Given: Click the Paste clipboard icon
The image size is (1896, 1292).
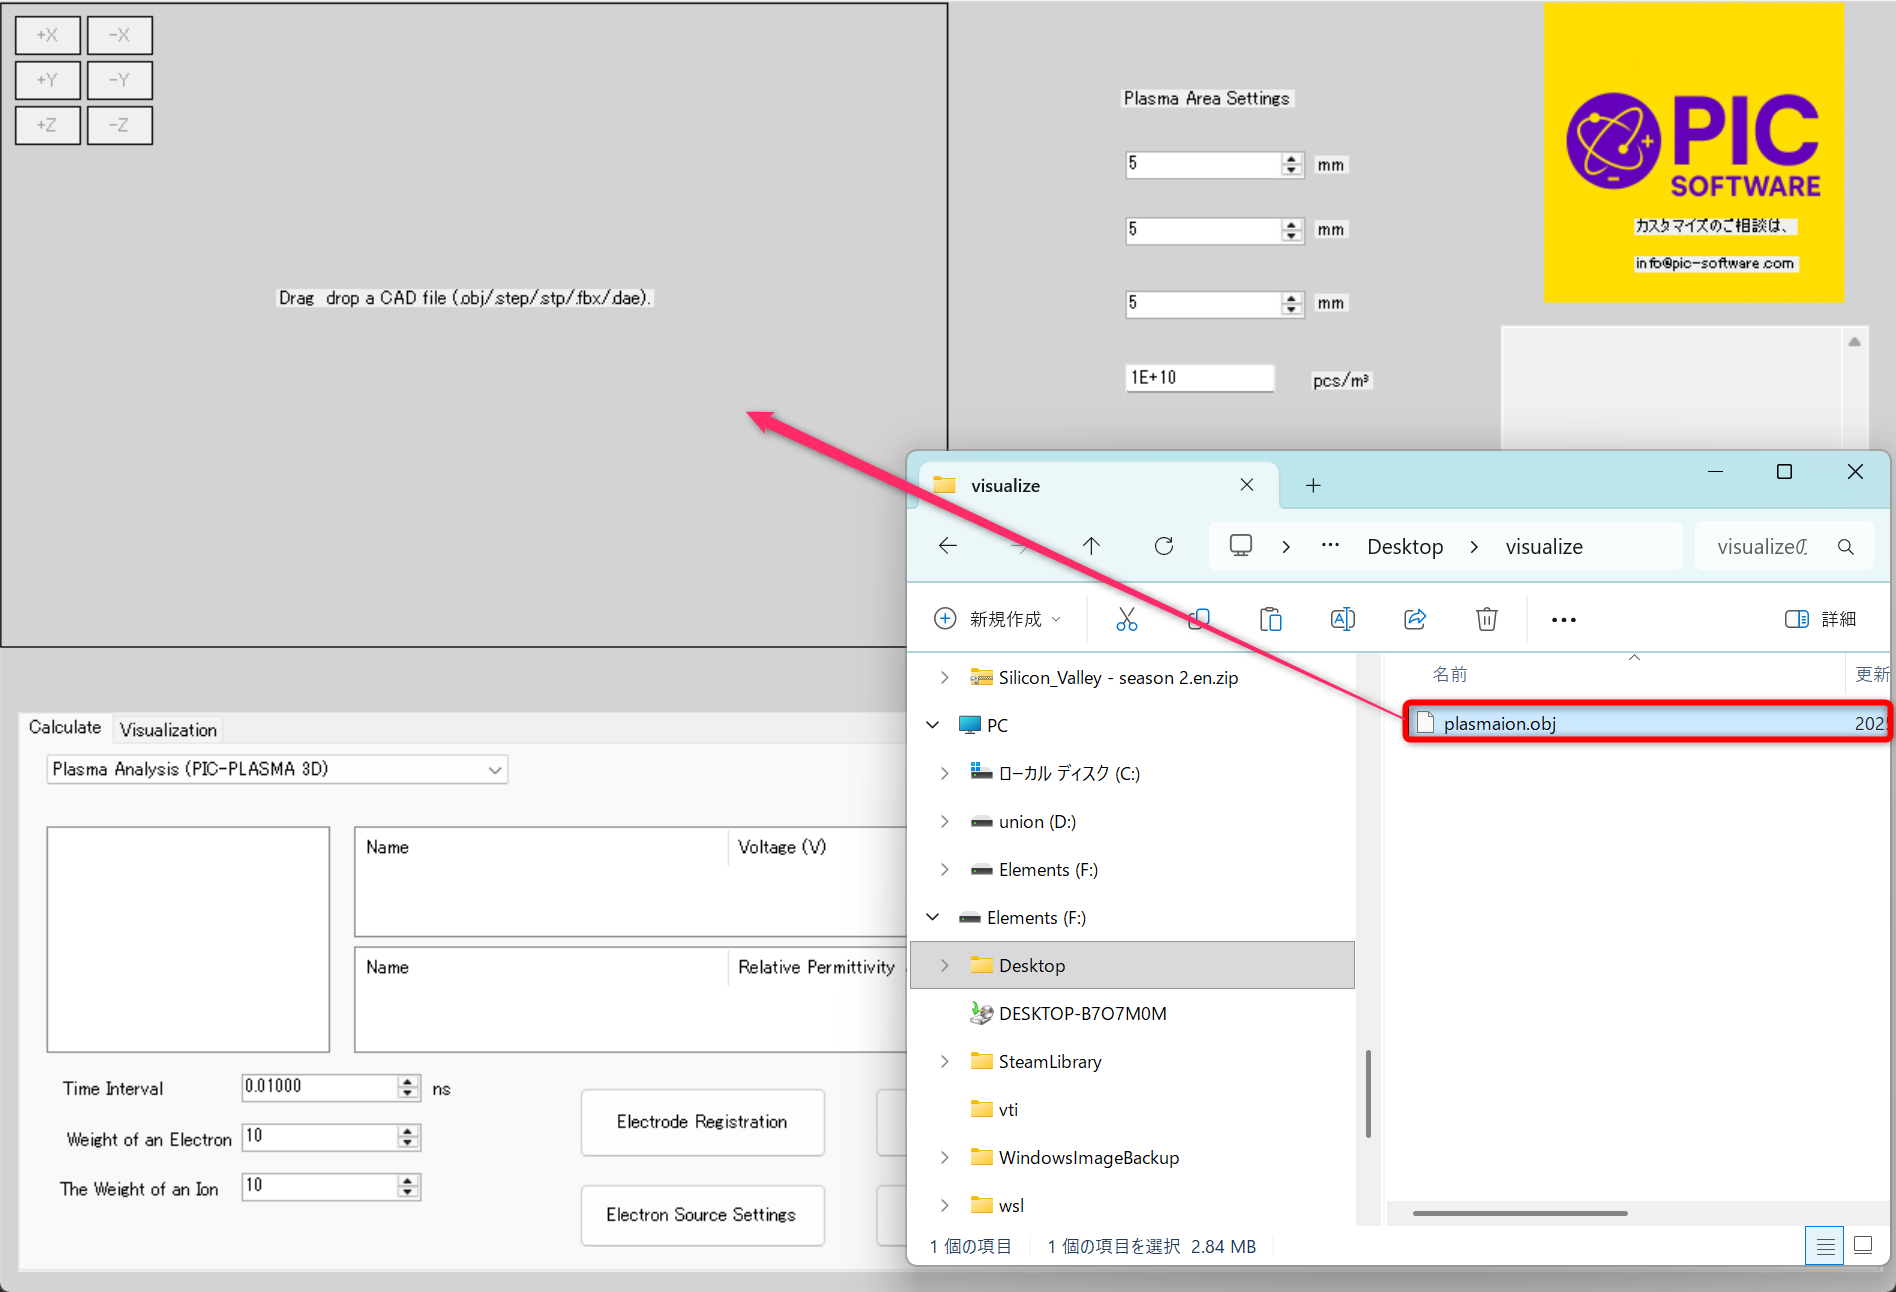Looking at the screenshot, I should [1270, 620].
